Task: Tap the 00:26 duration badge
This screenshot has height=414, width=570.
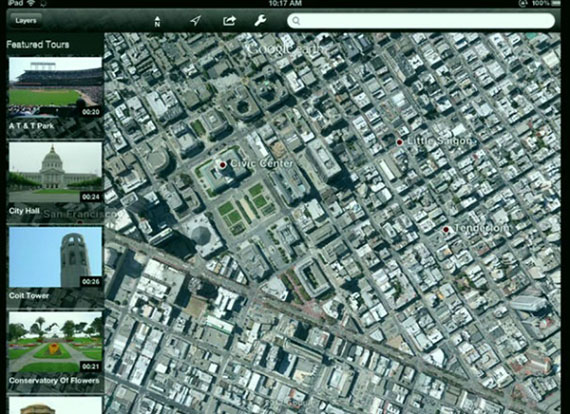Action: coord(91,282)
